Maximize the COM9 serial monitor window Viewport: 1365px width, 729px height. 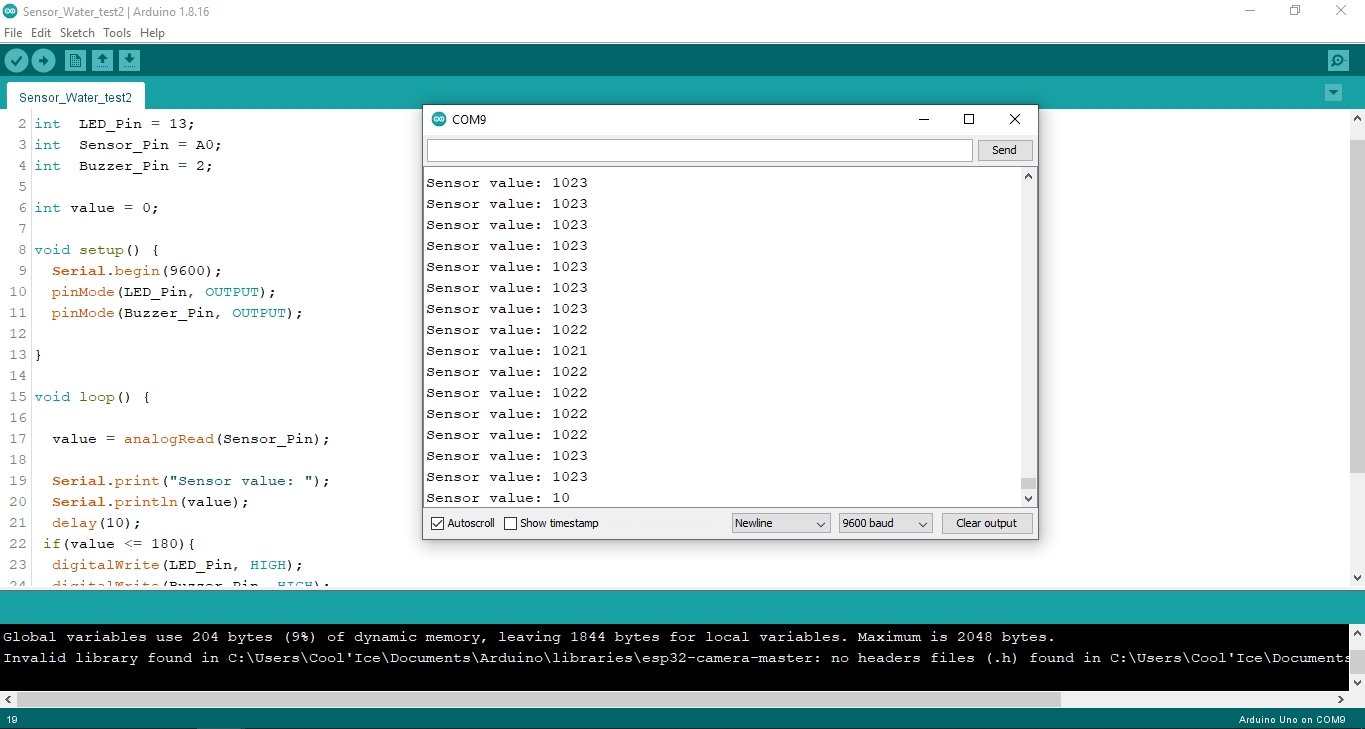pyautogui.click(x=969, y=119)
